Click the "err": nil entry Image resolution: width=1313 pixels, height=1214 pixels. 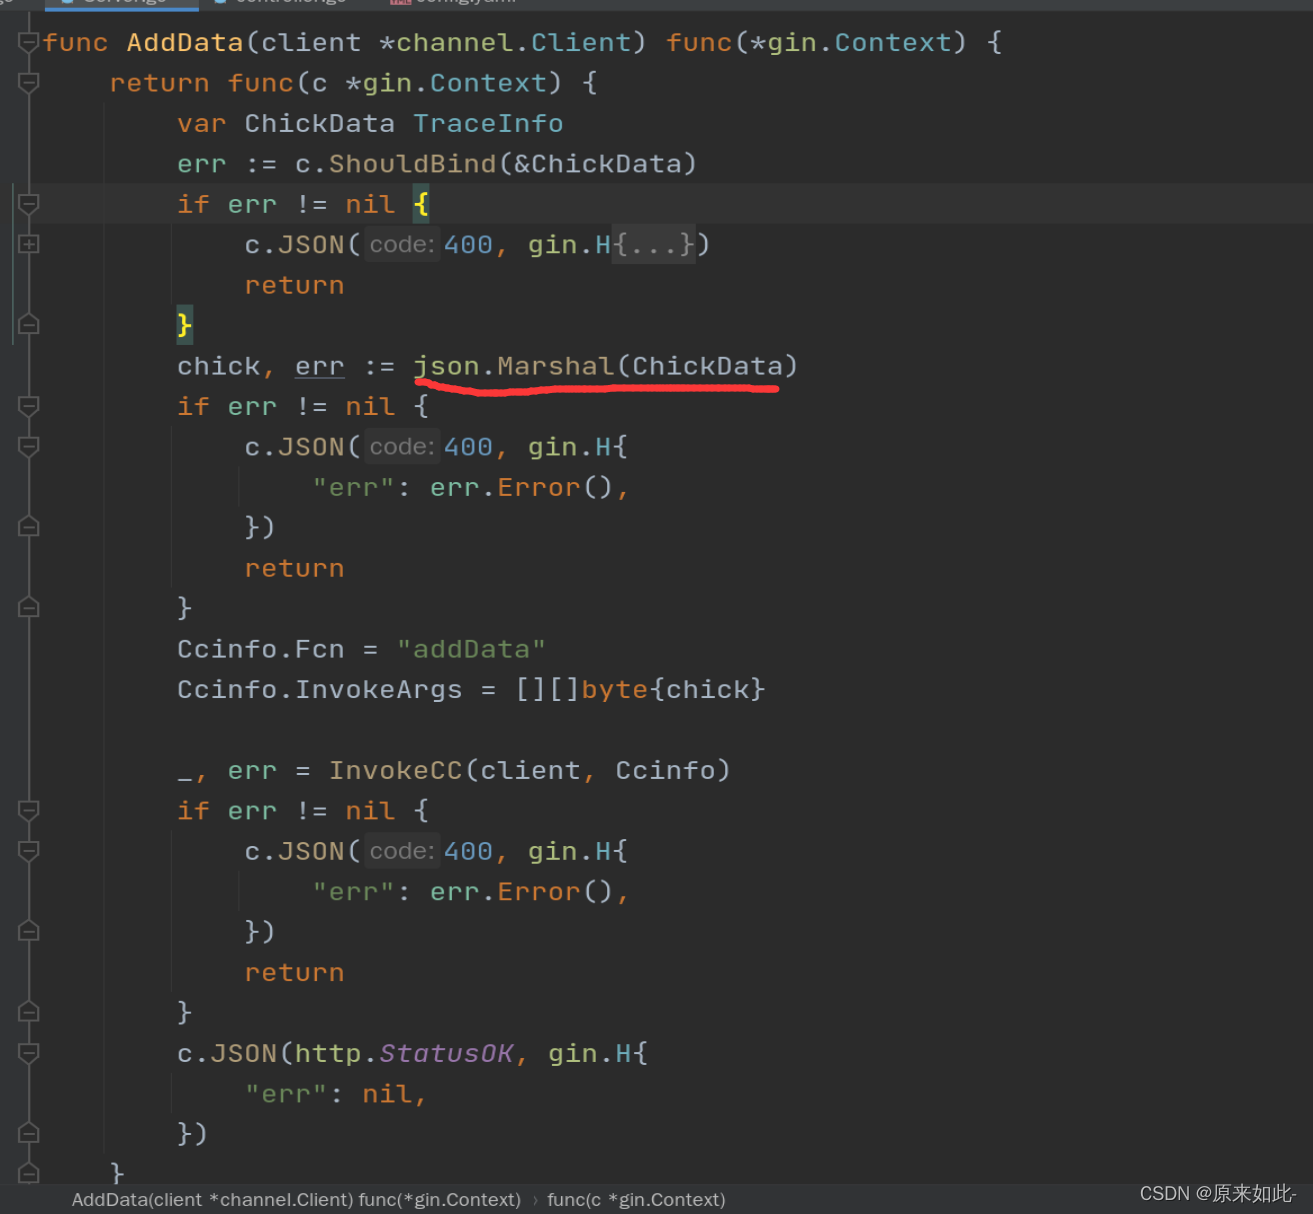pos(336,1094)
